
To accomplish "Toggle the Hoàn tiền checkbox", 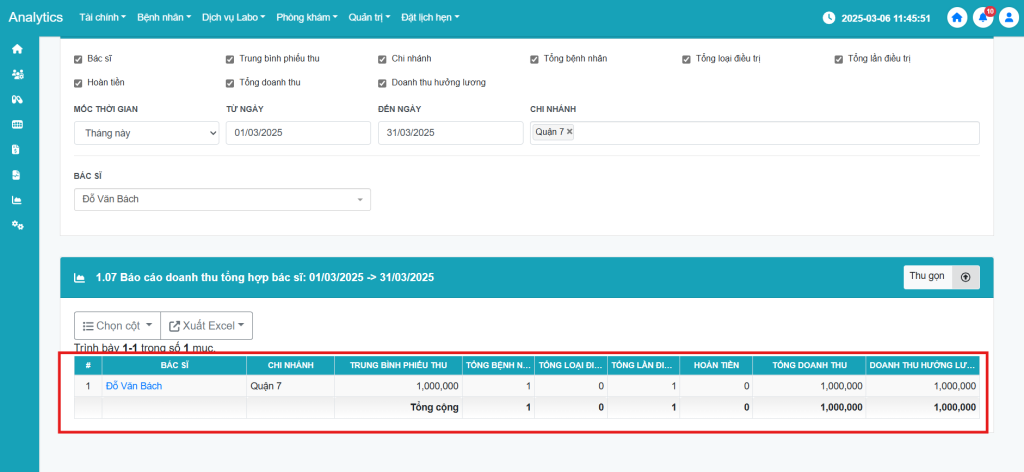I will pos(78,82).
